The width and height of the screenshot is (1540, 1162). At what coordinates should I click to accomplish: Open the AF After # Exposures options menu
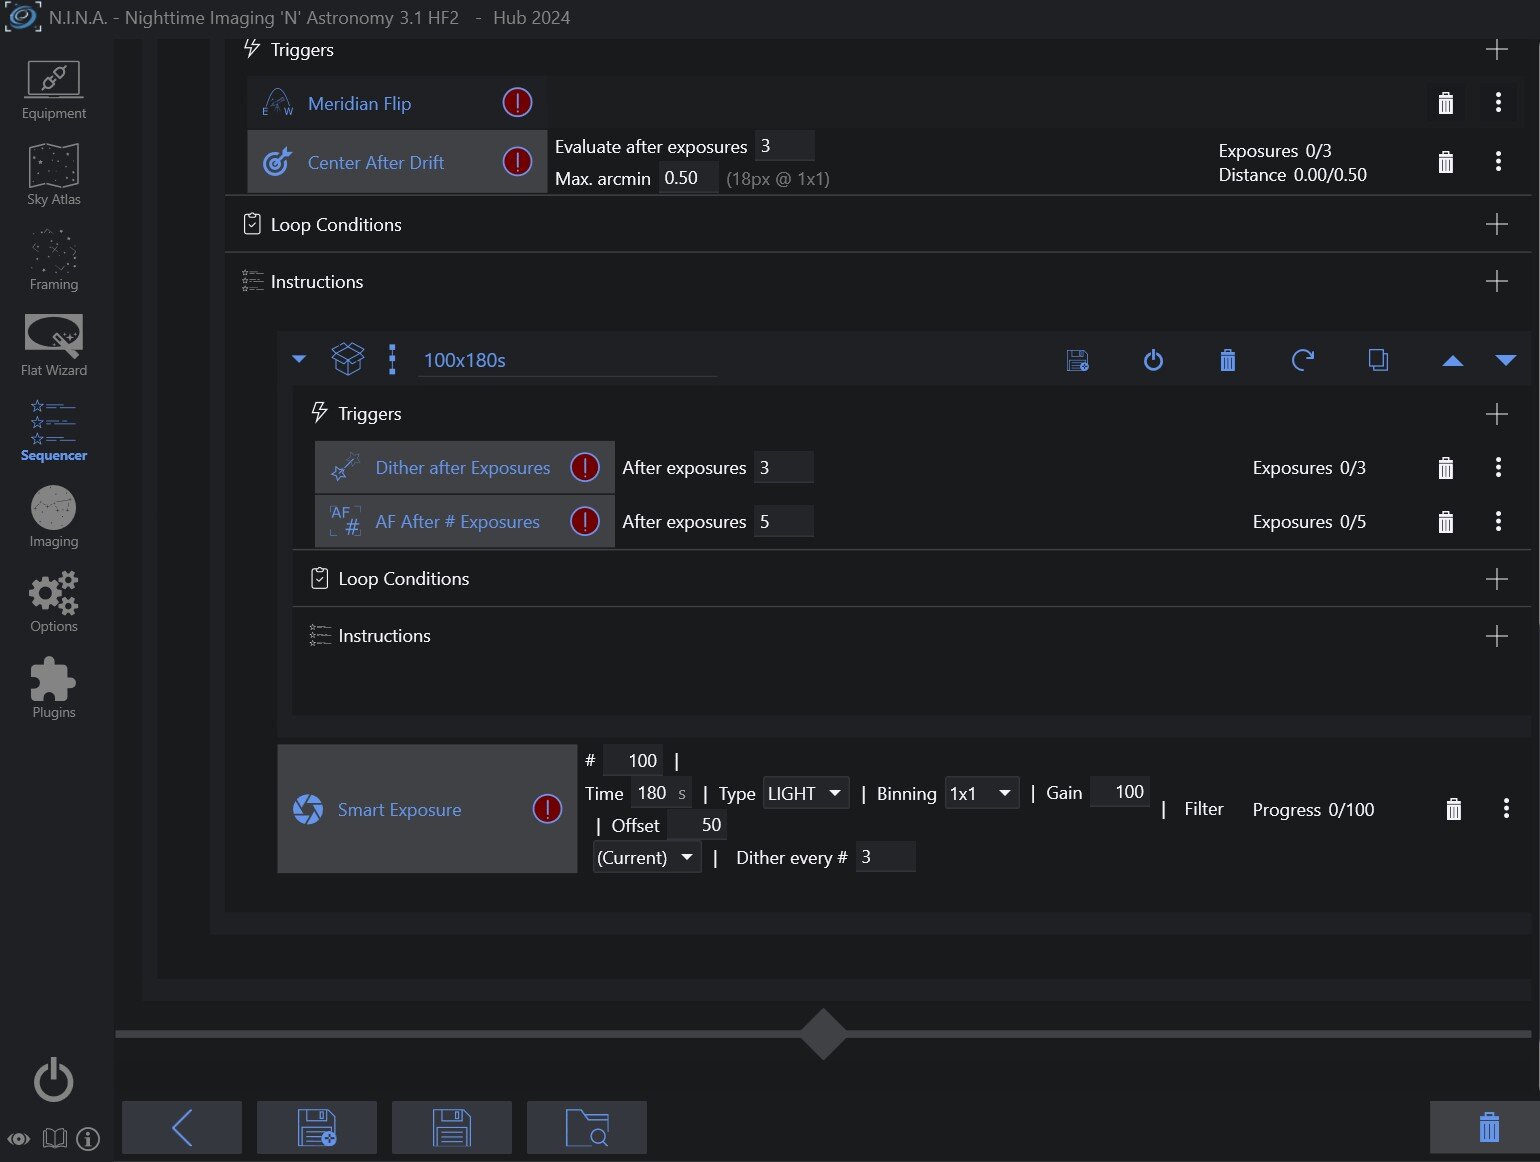(x=1498, y=521)
